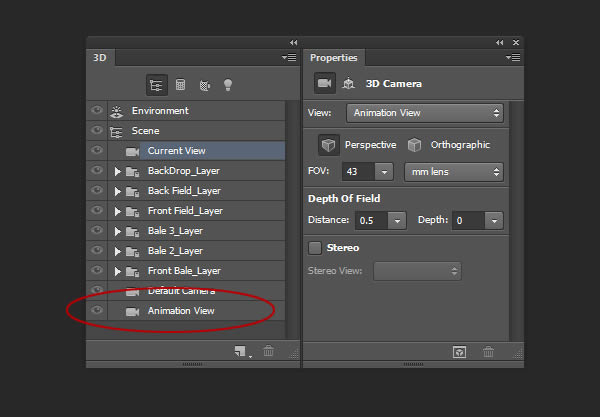Select the Environment row label
The height and width of the screenshot is (417, 600).
(160, 111)
